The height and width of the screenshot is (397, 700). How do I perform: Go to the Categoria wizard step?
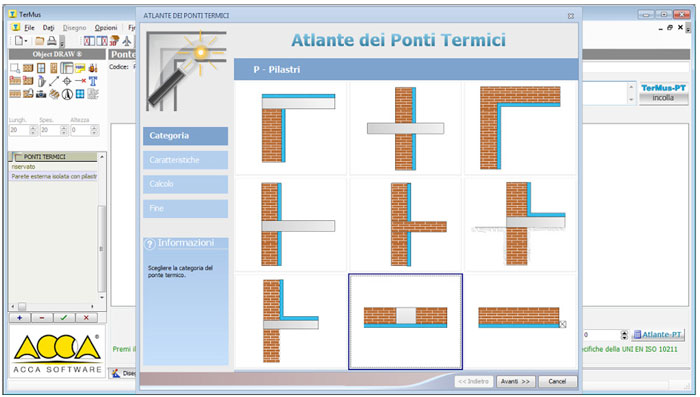pyautogui.click(x=185, y=136)
